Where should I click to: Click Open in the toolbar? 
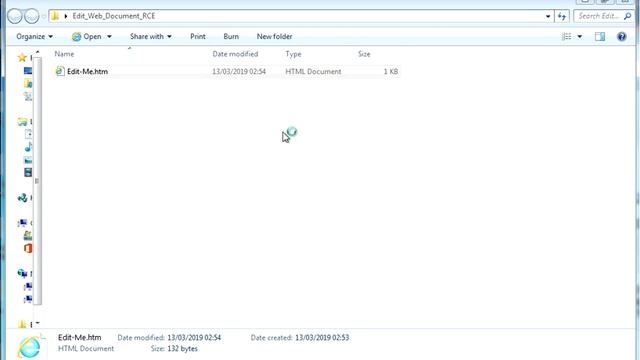tap(87, 37)
